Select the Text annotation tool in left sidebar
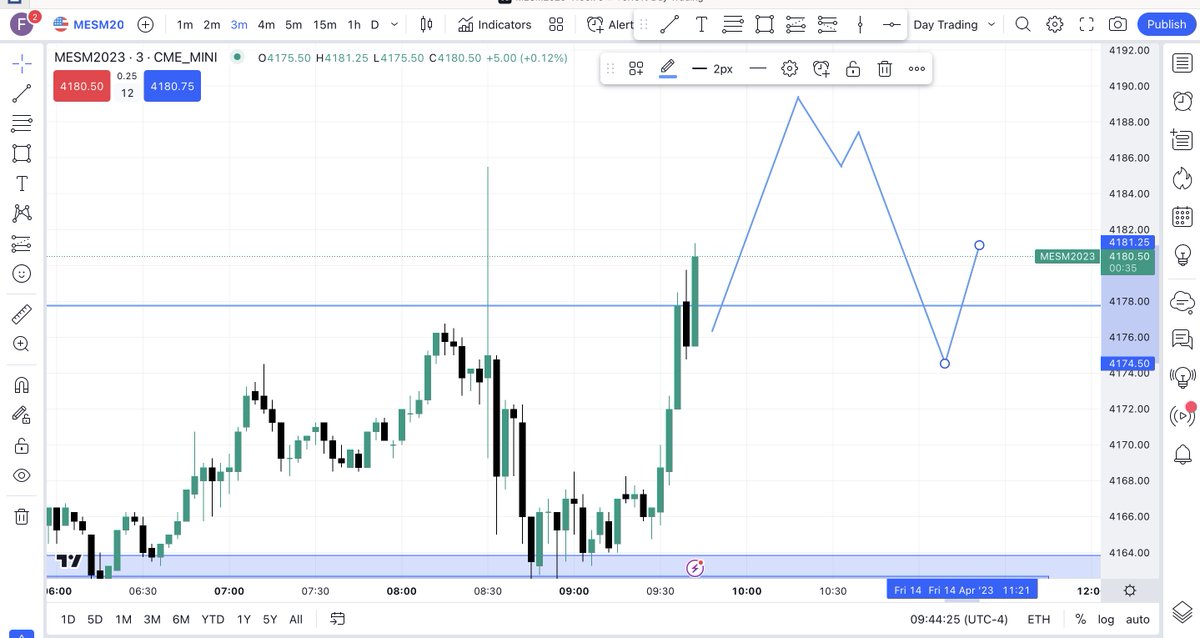Screen dimensions: 1200x638 tap(22, 184)
